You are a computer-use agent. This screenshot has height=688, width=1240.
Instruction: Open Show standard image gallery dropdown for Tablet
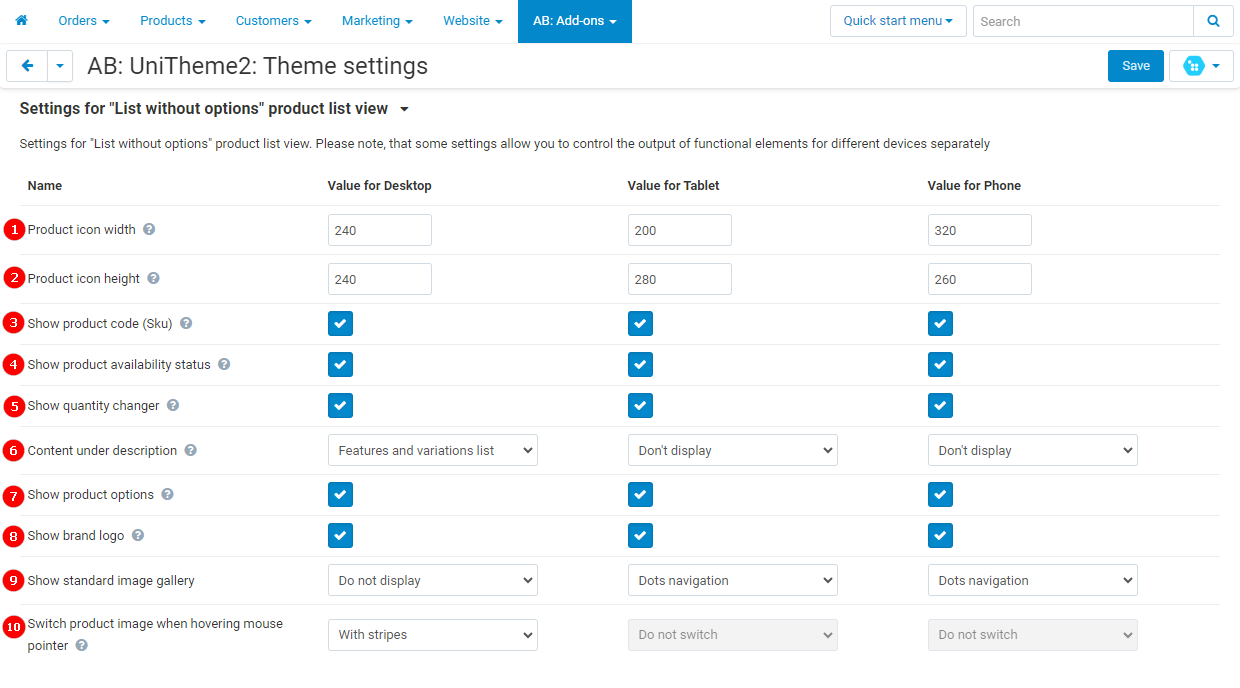click(x=732, y=580)
